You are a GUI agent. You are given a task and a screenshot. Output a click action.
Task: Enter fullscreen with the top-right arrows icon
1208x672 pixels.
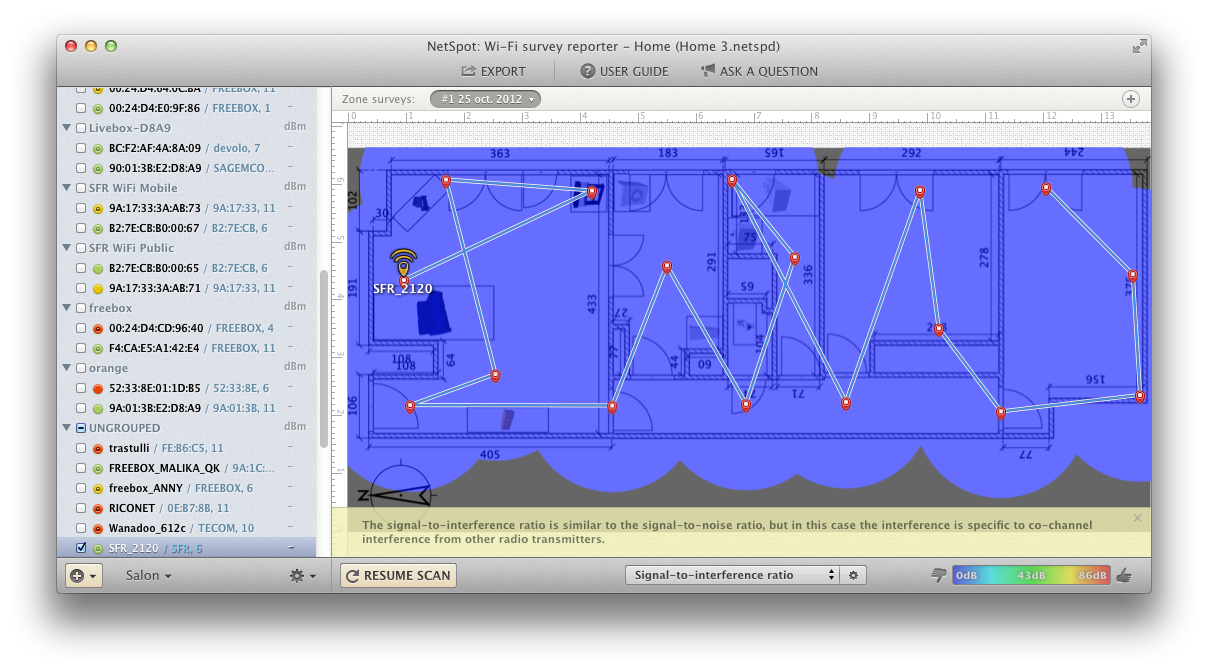[1139, 46]
